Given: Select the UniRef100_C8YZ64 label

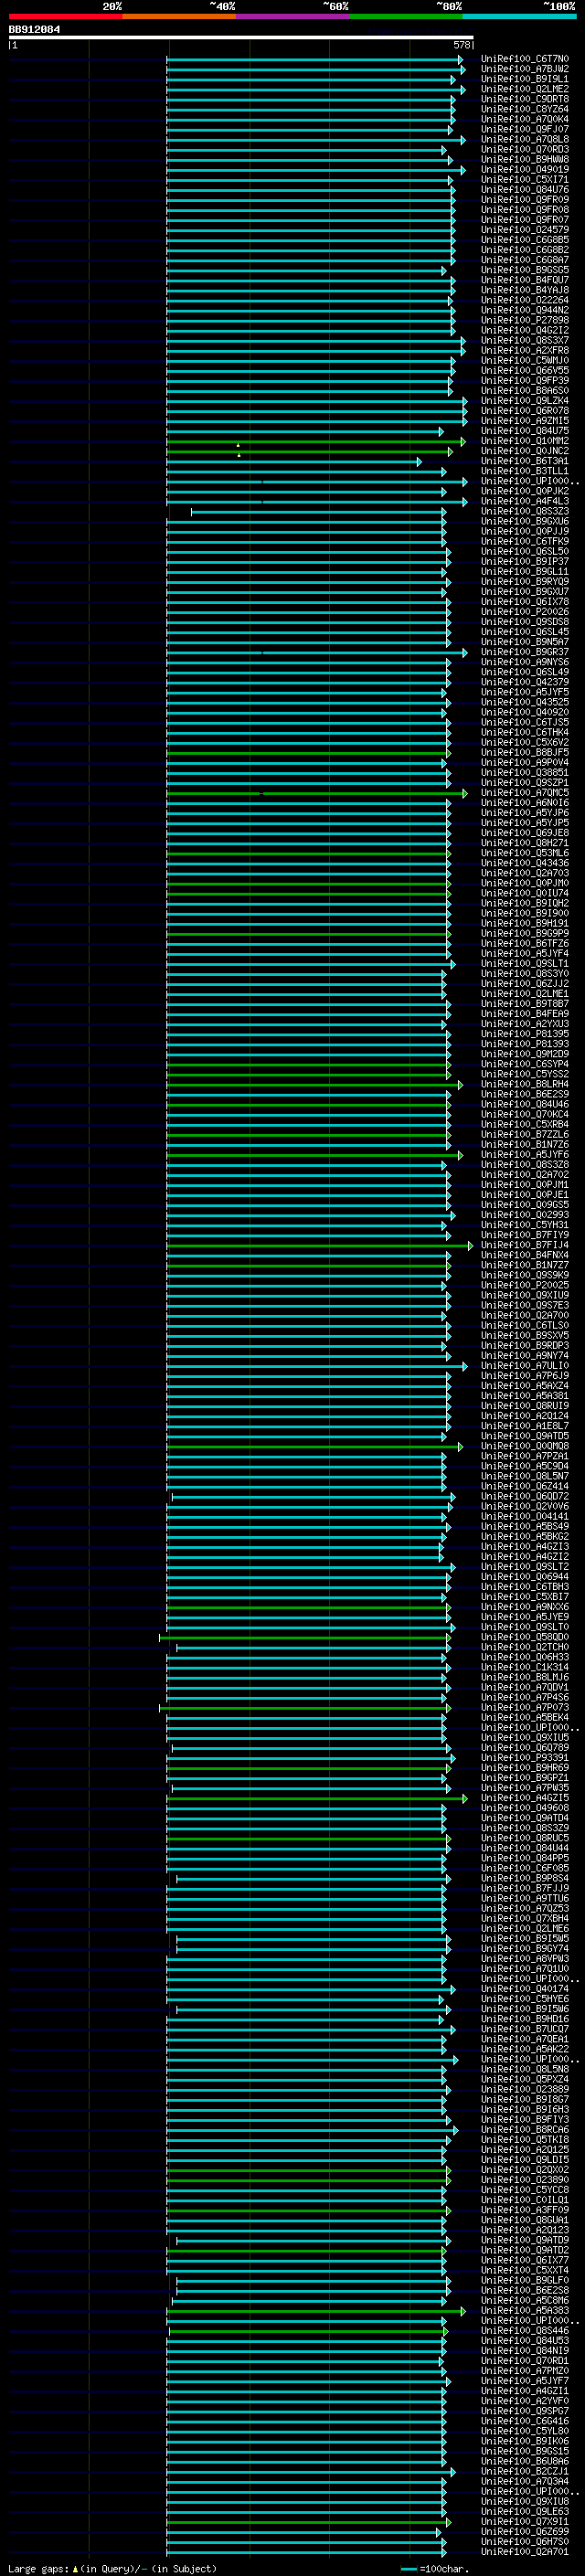Looking at the screenshot, I should tap(525, 109).
